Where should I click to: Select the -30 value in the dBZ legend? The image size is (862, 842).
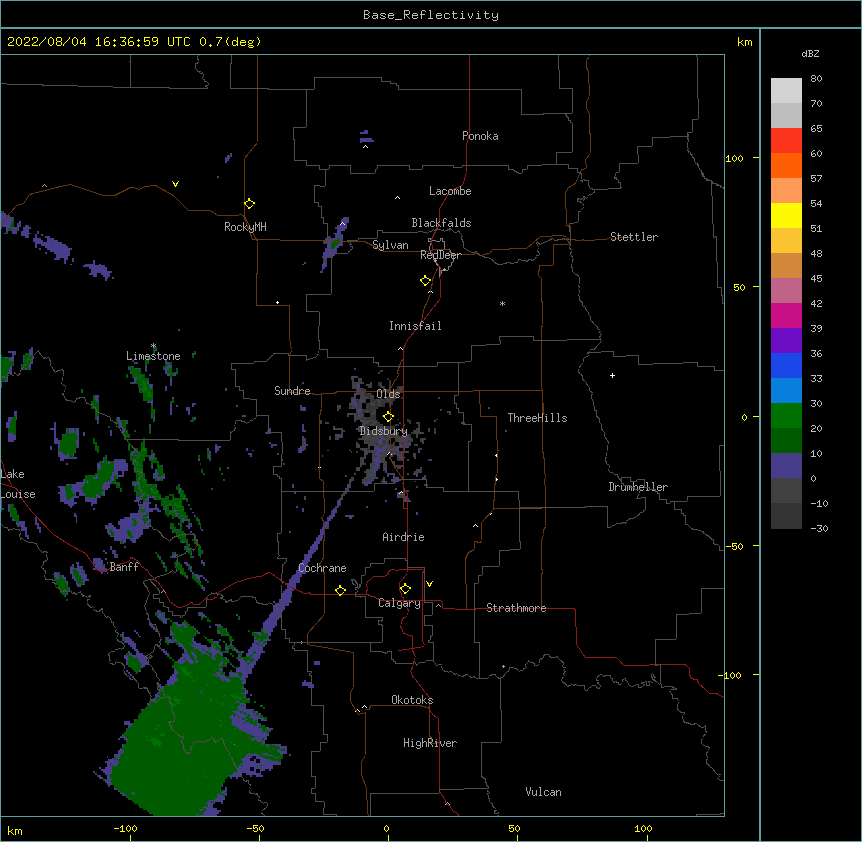pyautogui.click(x=819, y=529)
